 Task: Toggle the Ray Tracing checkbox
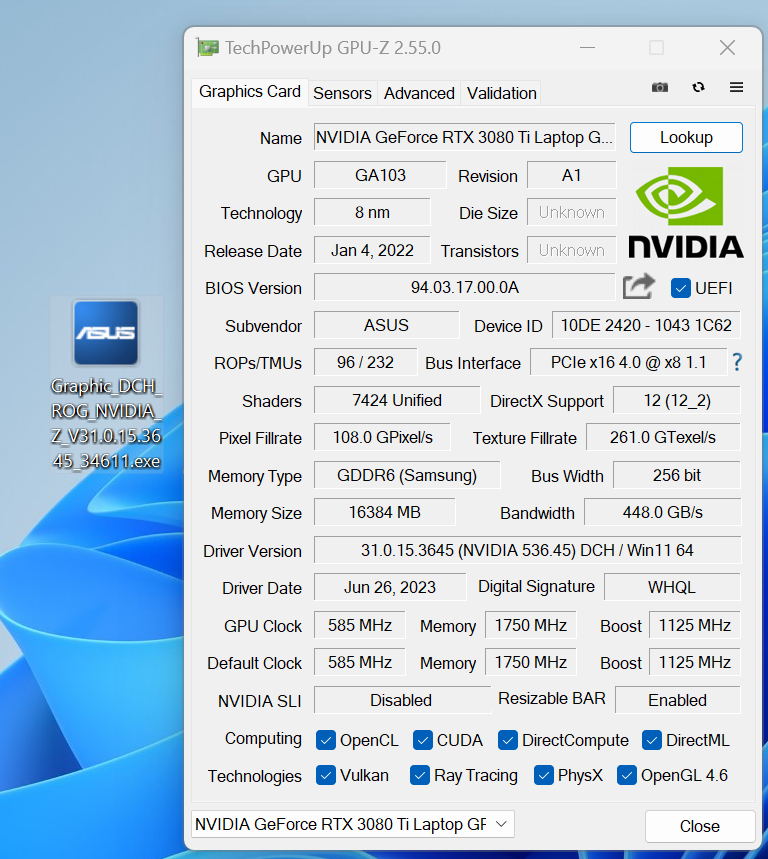(x=420, y=775)
